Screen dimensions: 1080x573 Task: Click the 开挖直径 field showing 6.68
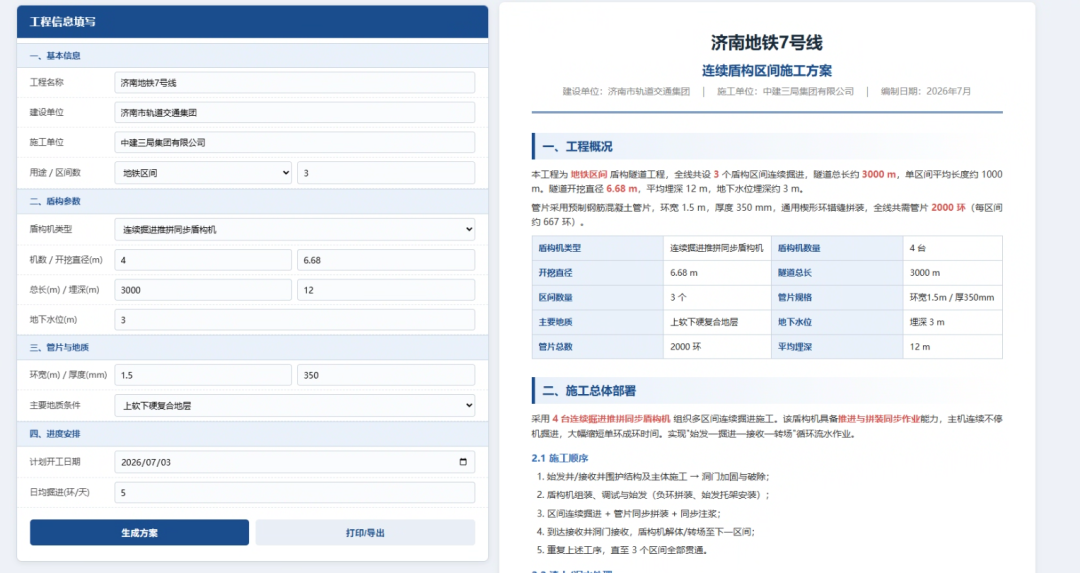coord(386,260)
